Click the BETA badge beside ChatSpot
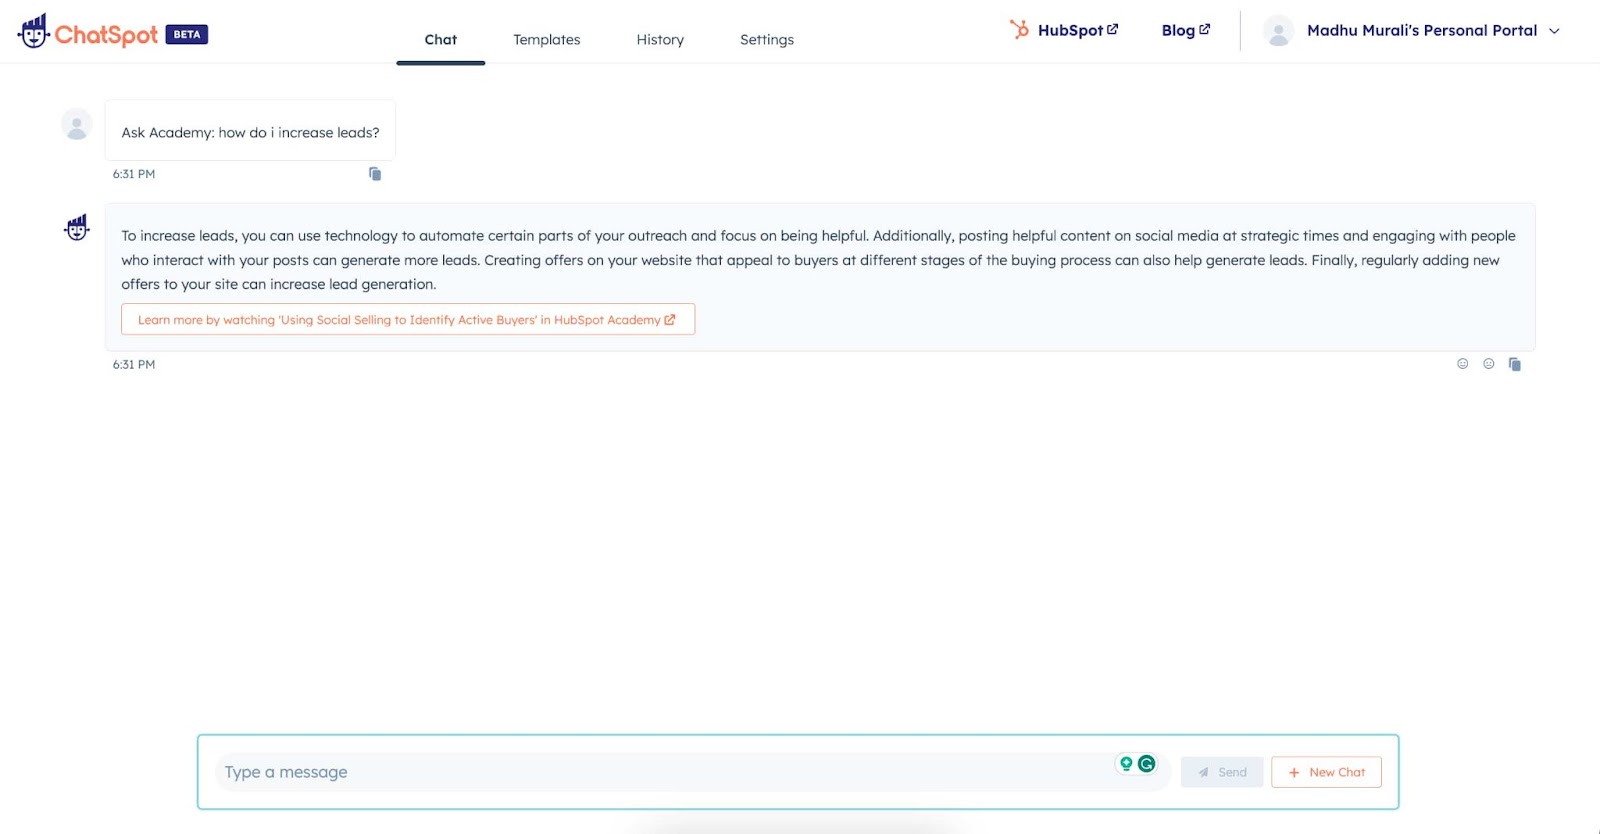The height and width of the screenshot is (834, 1600). 187,34
